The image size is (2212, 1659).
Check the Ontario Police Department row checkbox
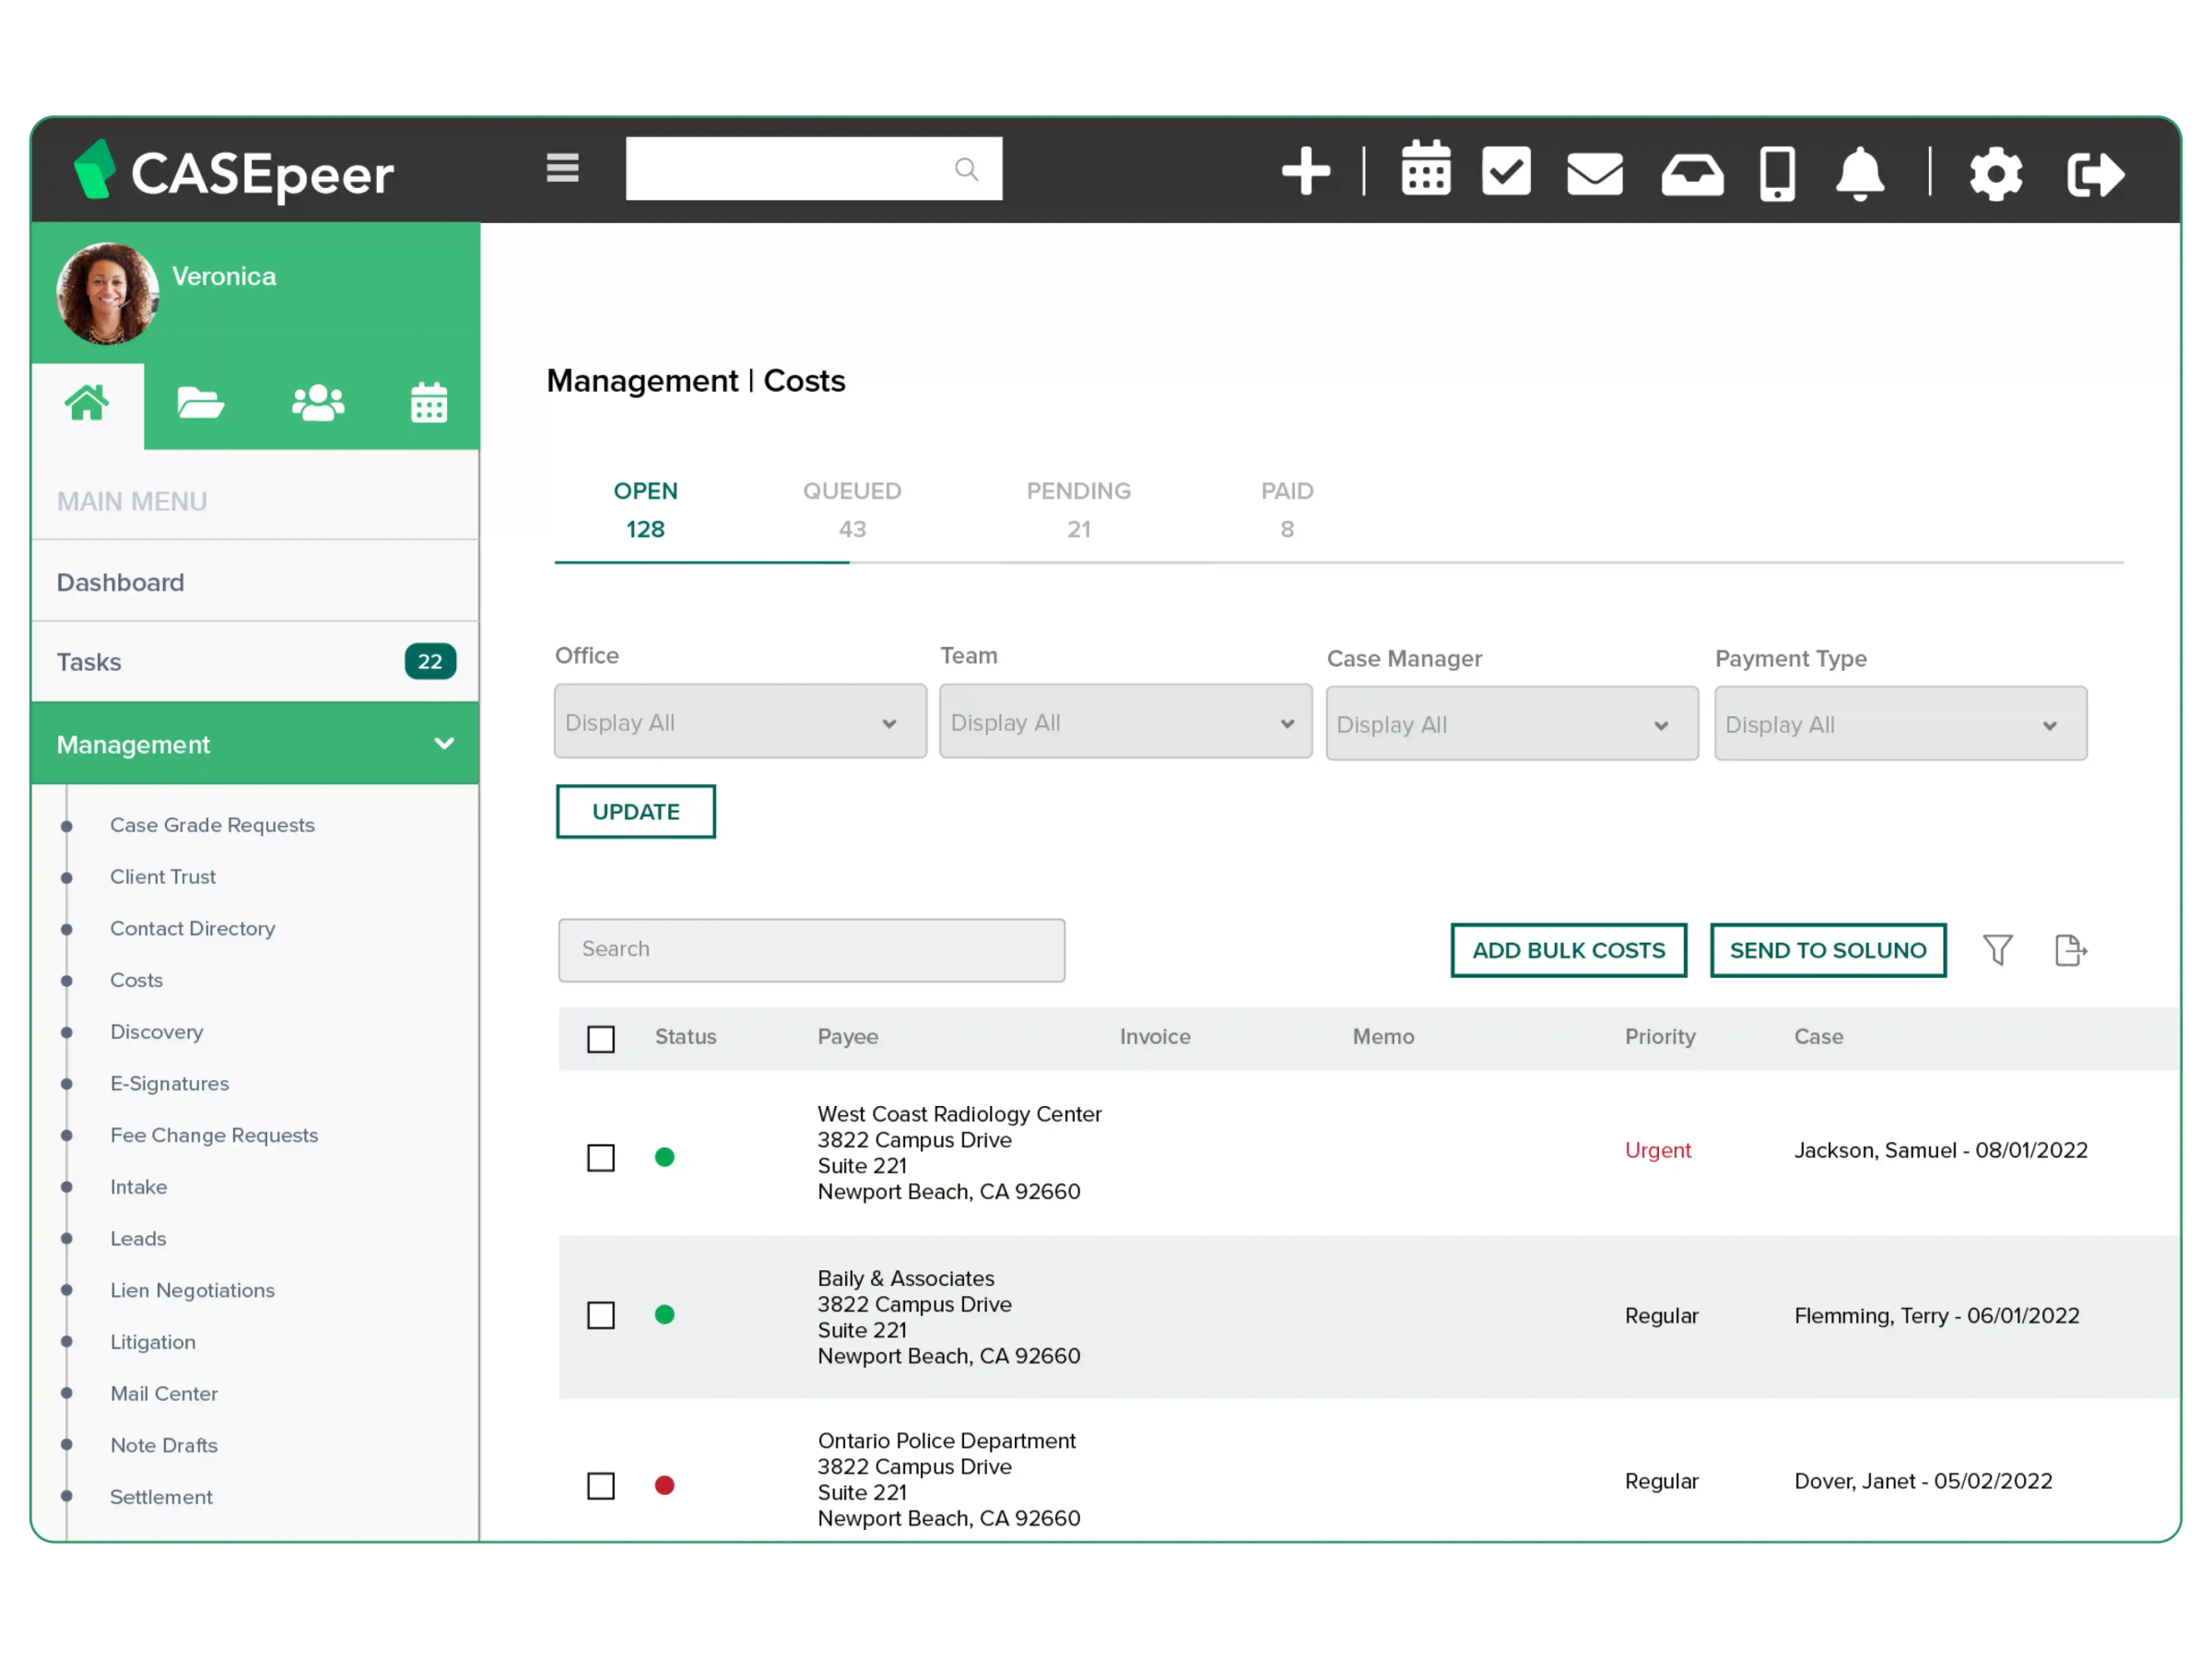[x=600, y=1486]
